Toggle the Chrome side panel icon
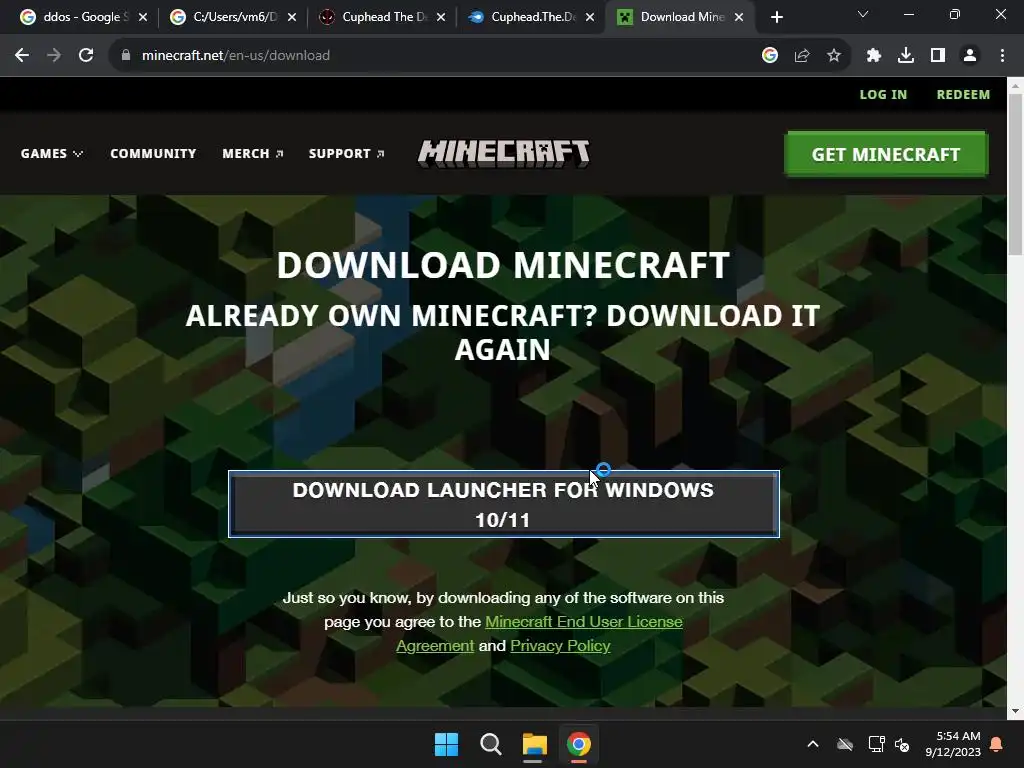The width and height of the screenshot is (1024, 768). 938,56
